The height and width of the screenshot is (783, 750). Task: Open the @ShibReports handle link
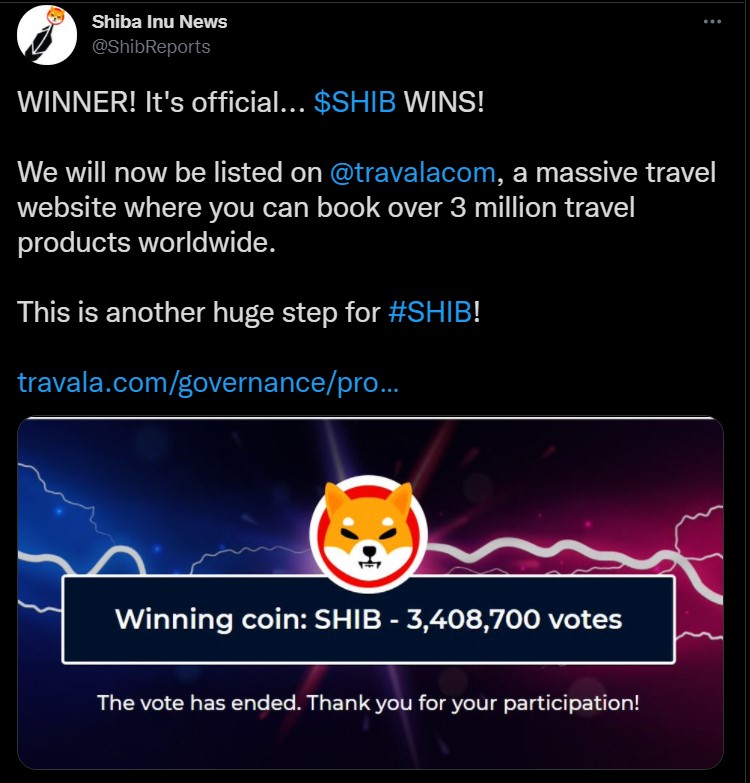[x=151, y=46]
